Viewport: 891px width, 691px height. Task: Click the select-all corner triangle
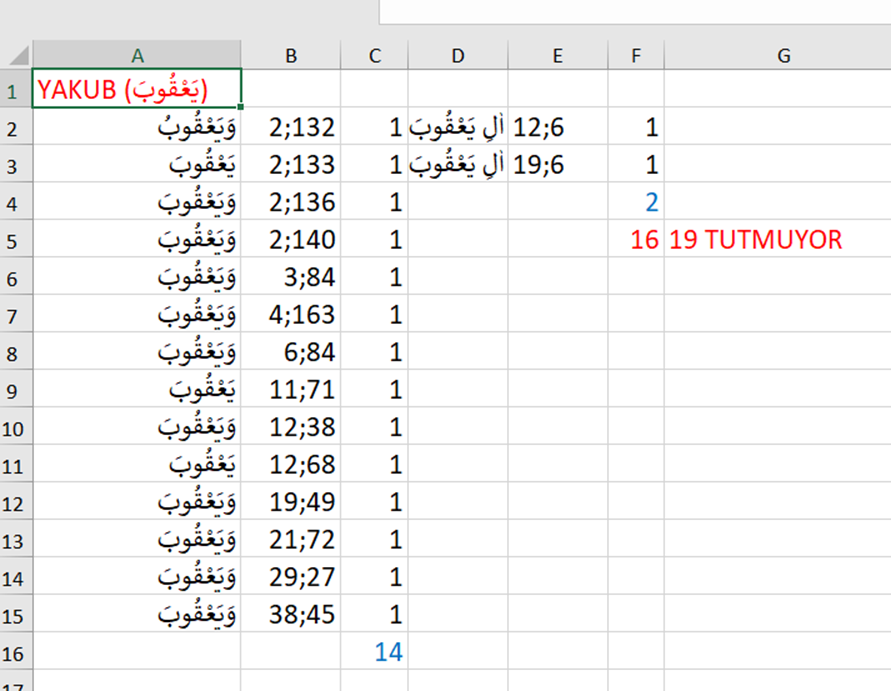pyautogui.click(x=17, y=55)
